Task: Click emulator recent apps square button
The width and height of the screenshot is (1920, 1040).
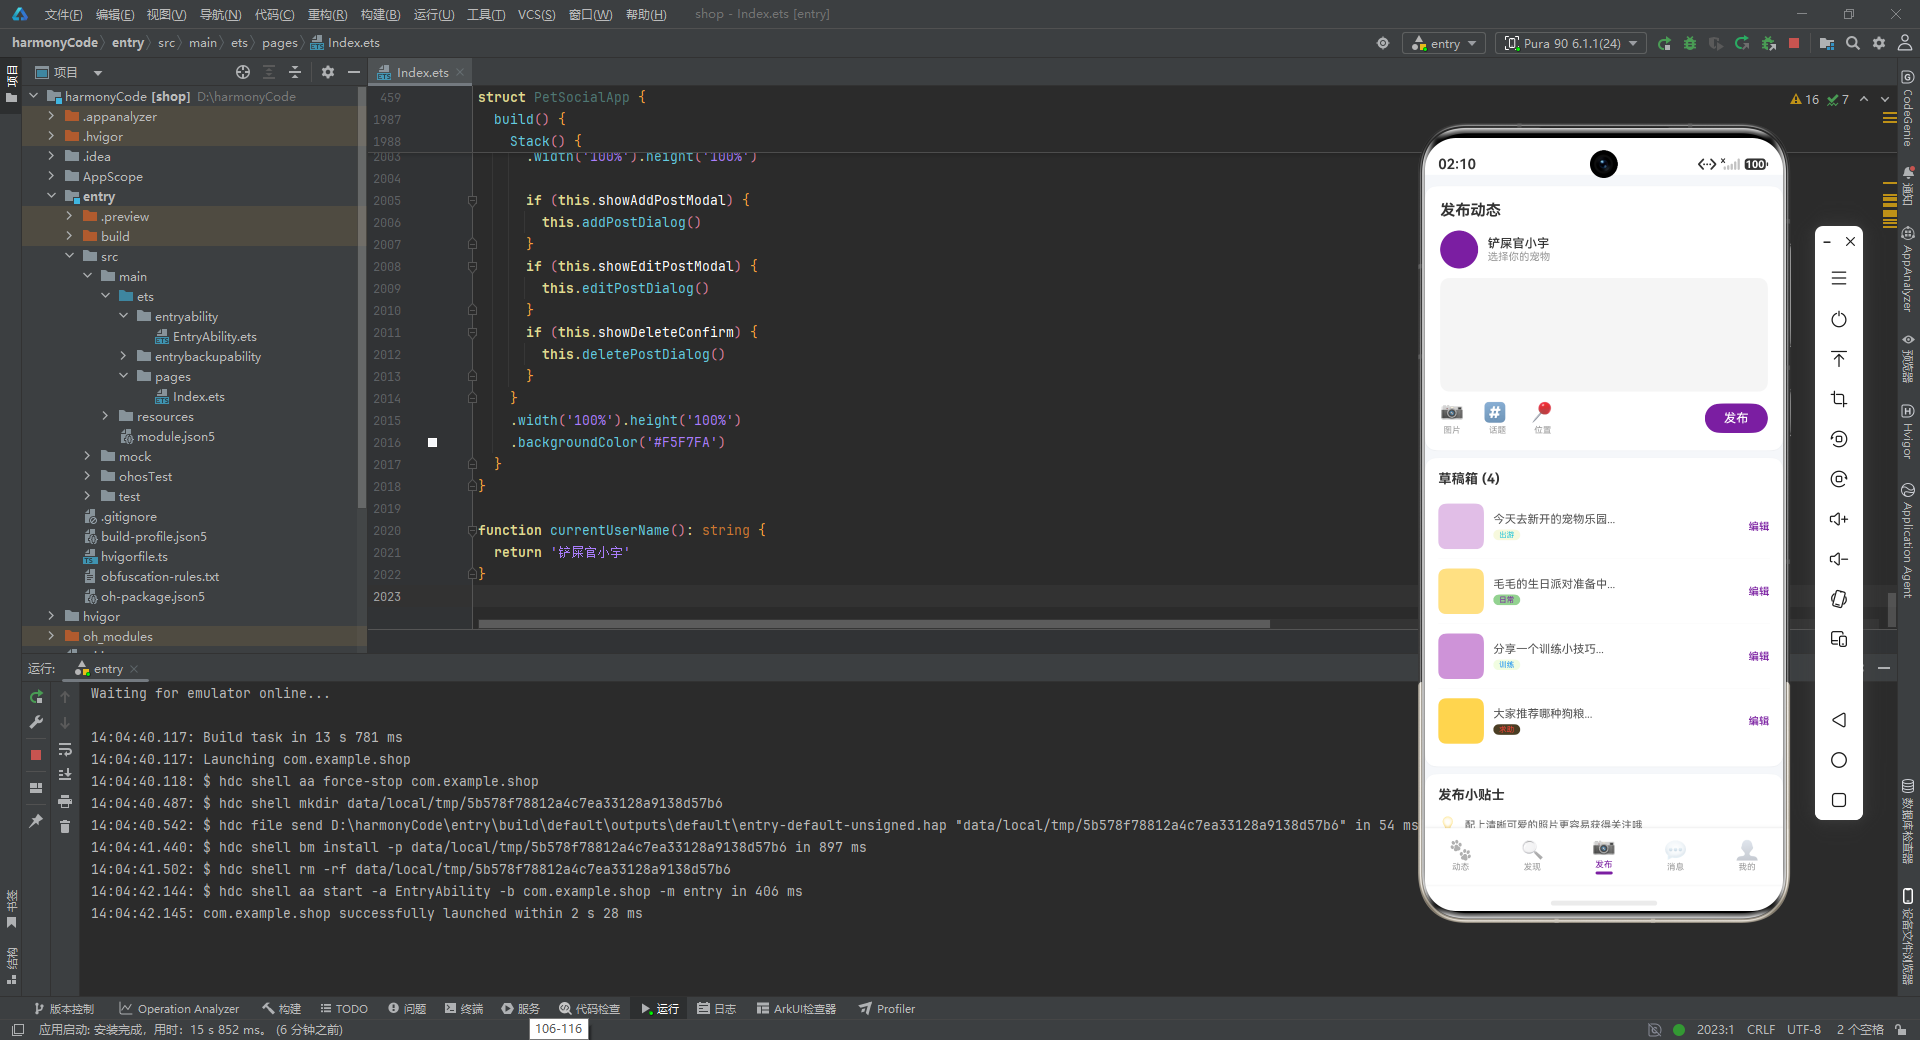Action: [x=1839, y=800]
